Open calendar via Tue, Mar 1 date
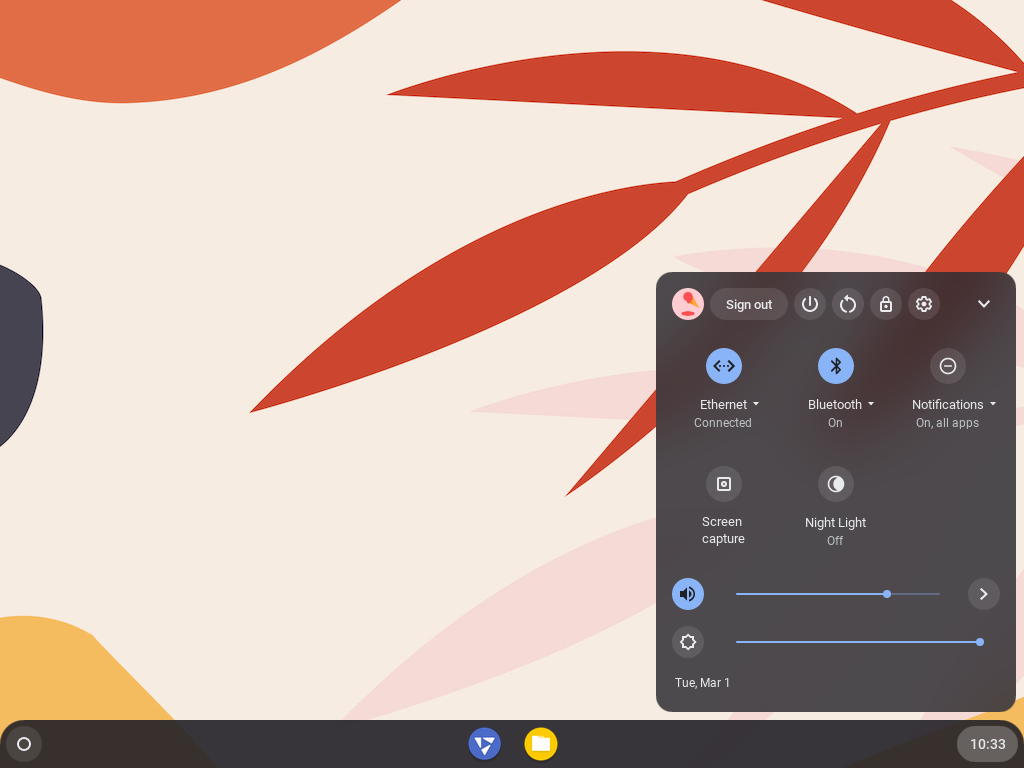This screenshot has width=1024, height=768. pyautogui.click(x=702, y=682)
